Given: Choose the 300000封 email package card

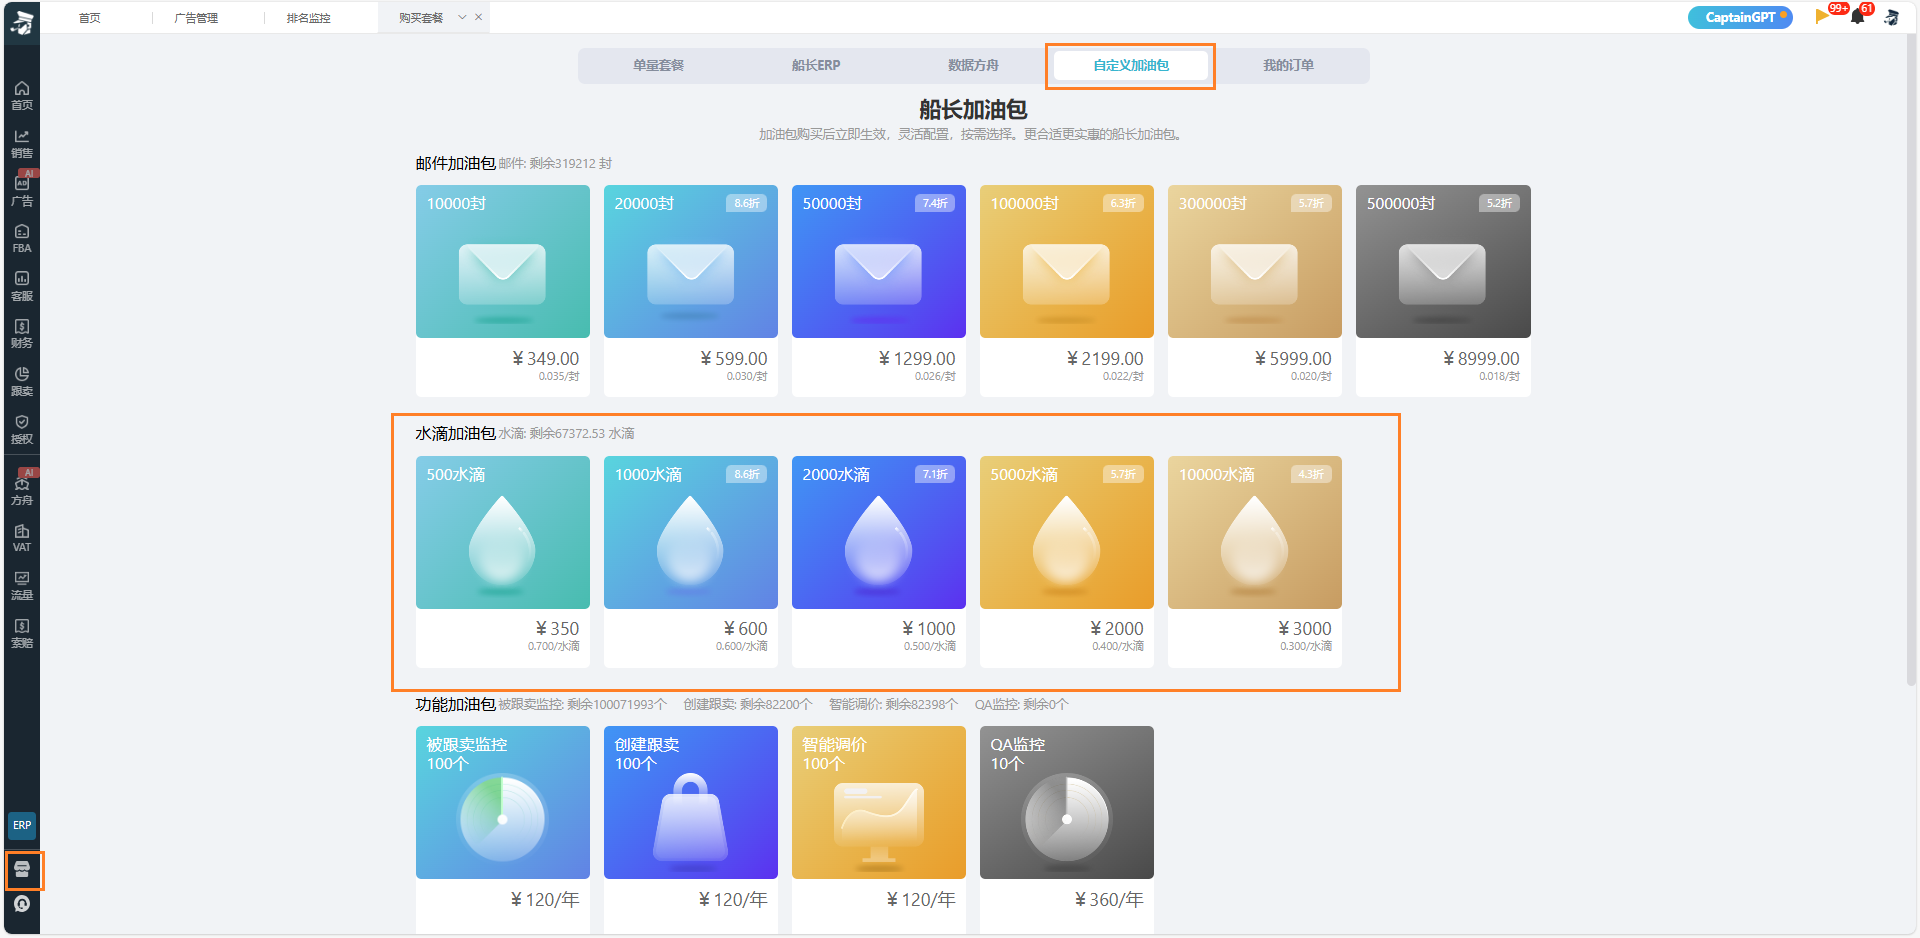Looking at the screenshot, I should point(1255,290).
